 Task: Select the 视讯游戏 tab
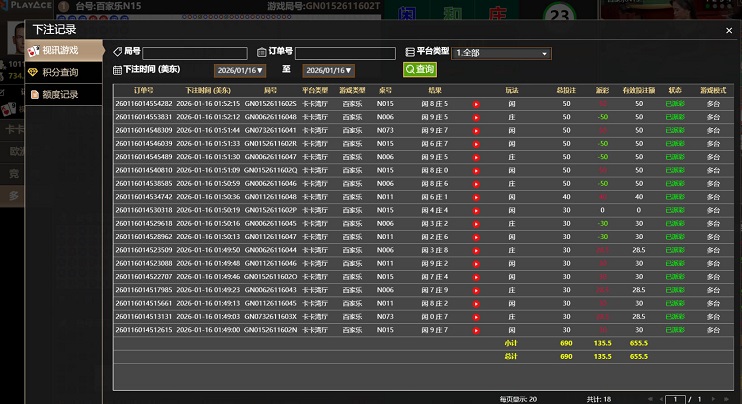coord(60,49)
